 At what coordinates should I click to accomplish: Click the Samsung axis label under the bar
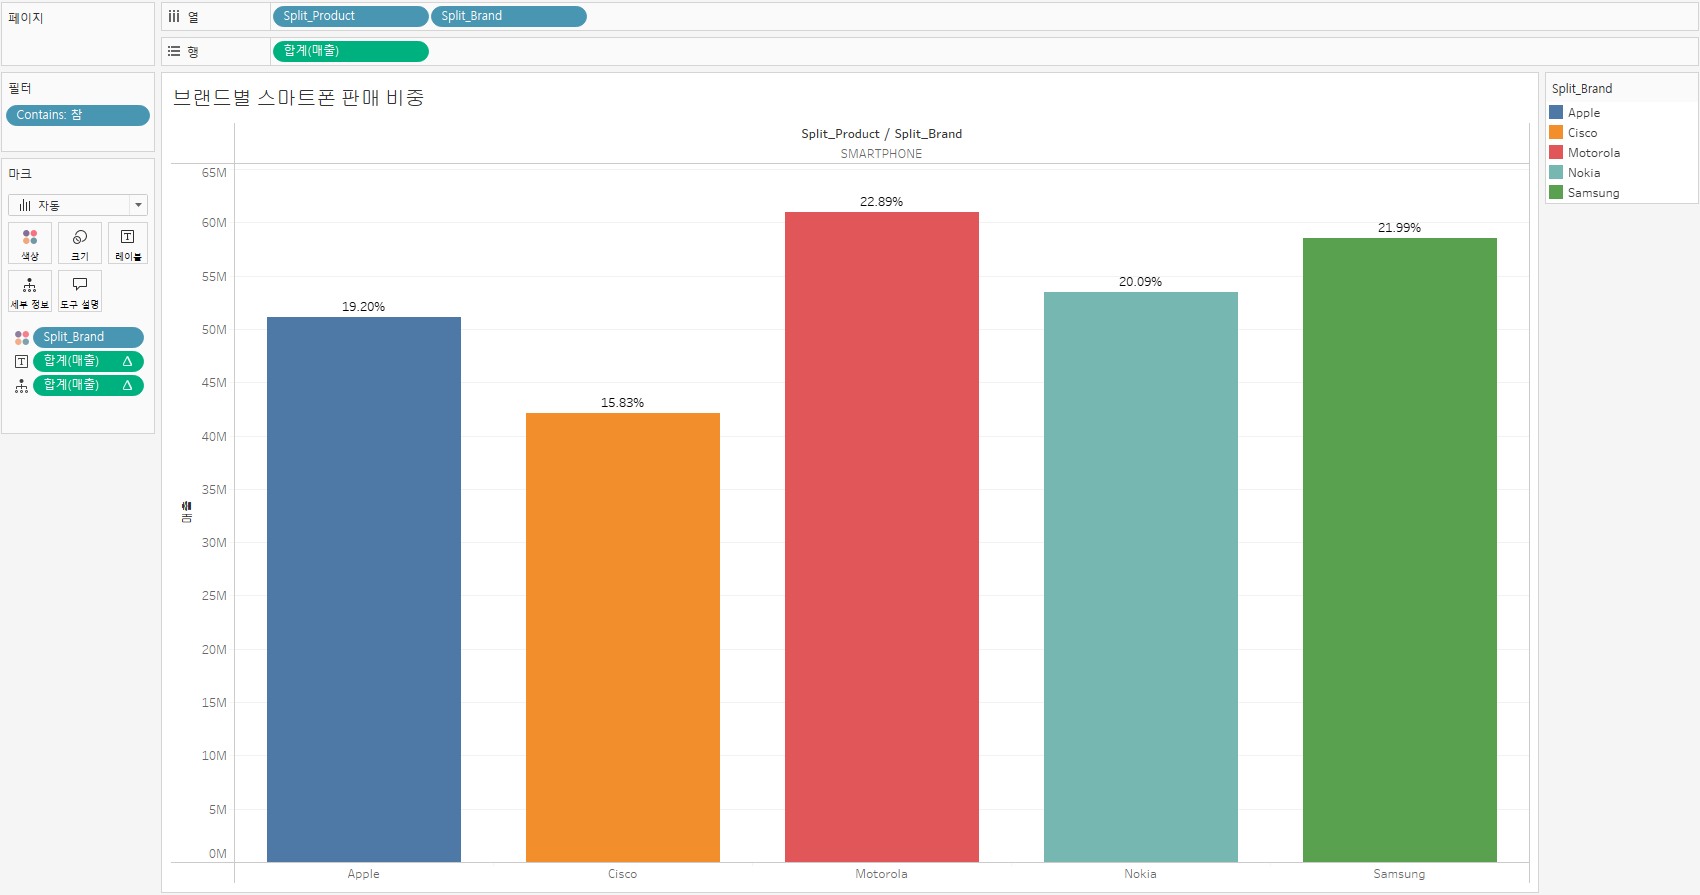pos(1400,874)
